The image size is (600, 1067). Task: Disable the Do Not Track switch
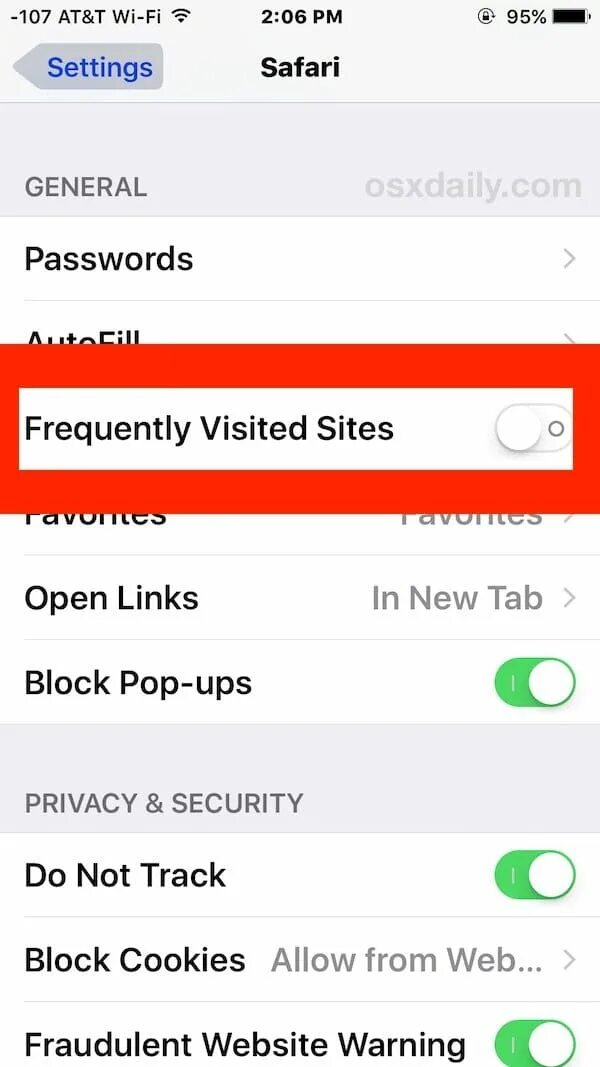(535, 874)
